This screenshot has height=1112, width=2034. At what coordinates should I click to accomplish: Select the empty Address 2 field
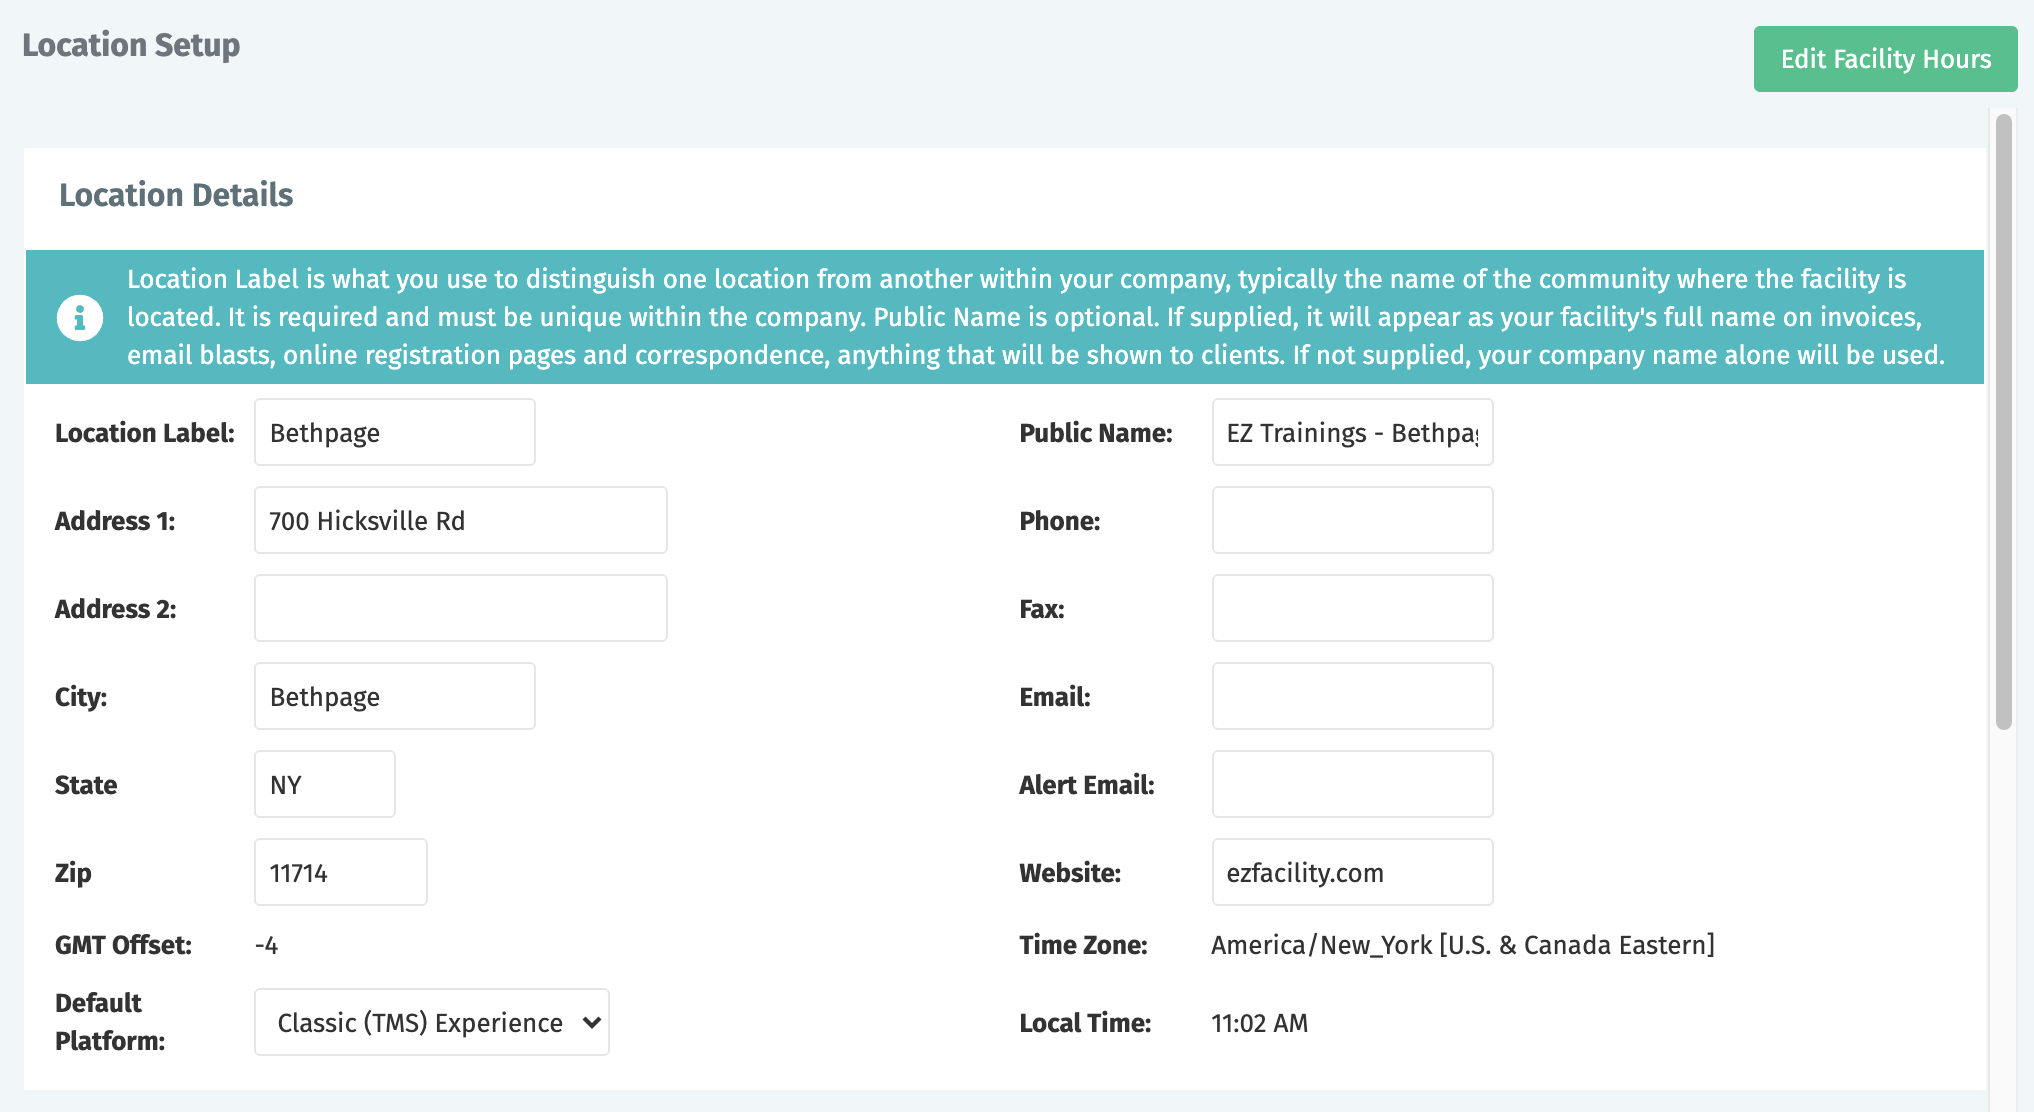click(x=460, y=608)
